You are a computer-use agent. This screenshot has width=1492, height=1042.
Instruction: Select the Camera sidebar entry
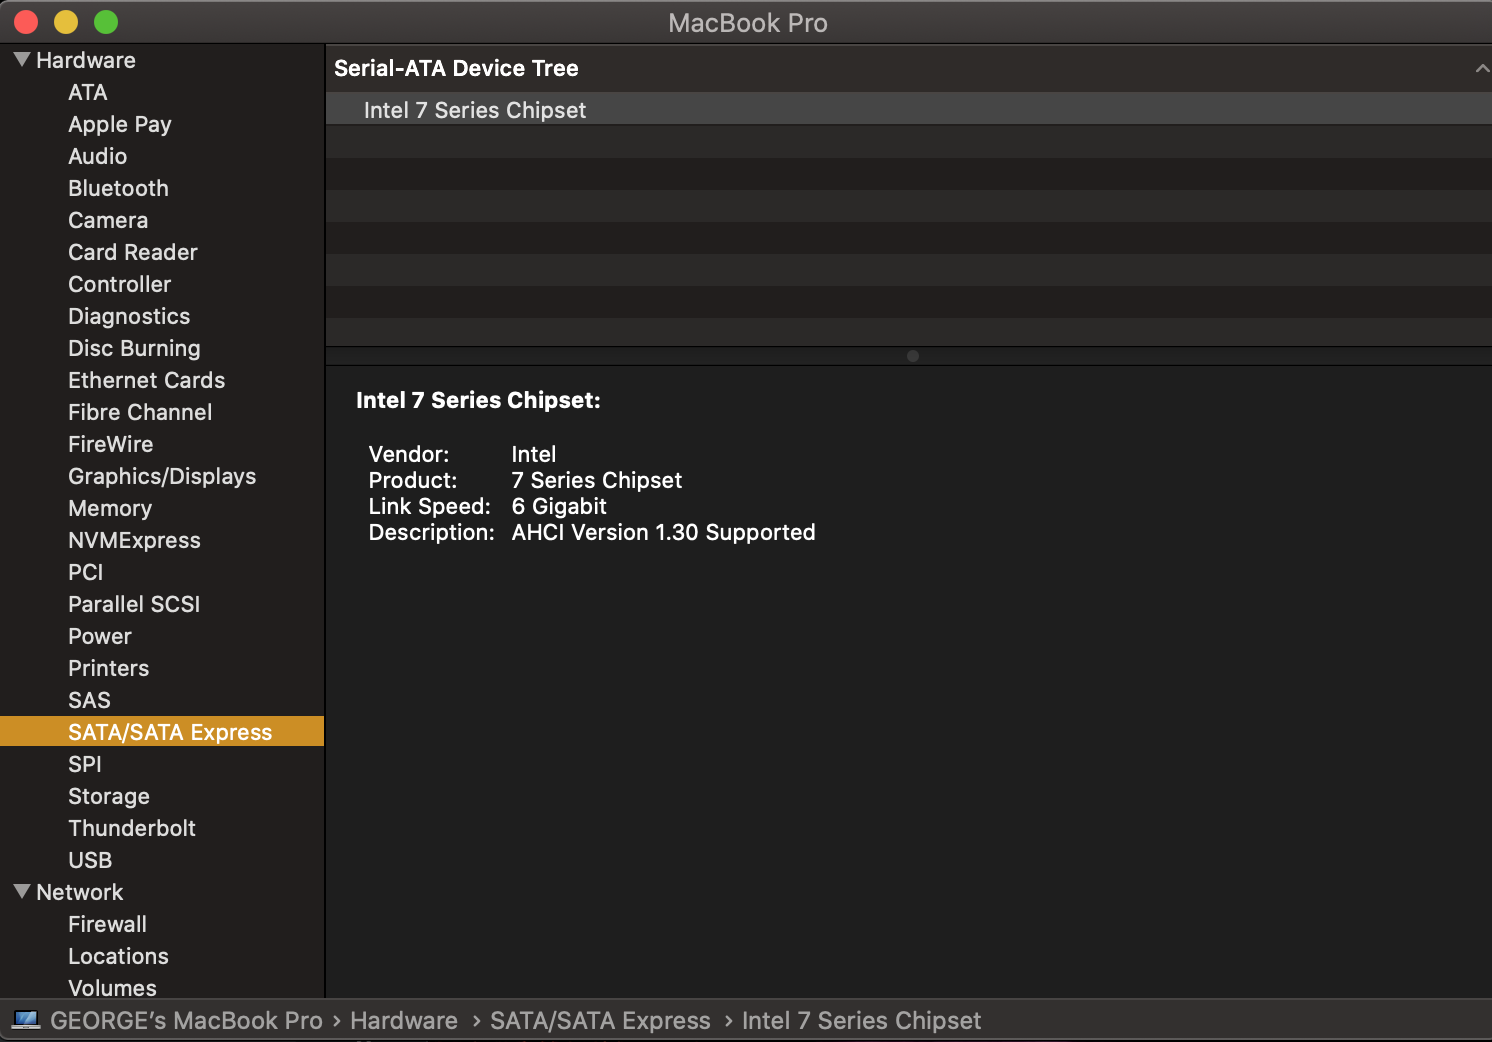[108, 220]
